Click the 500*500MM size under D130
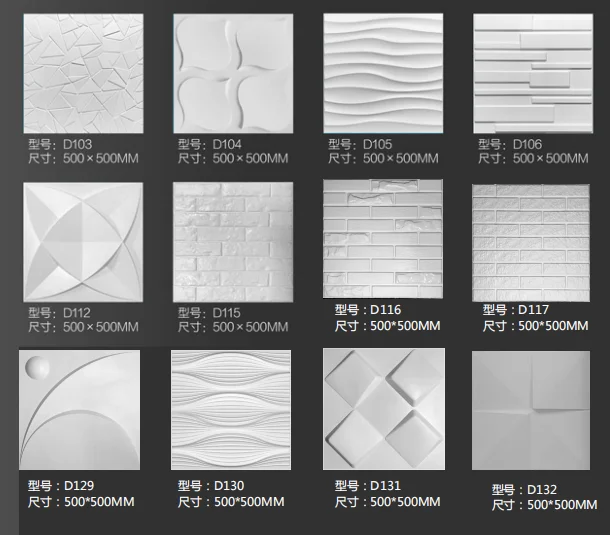The image size is (610, 535). (x=249, y=502)
